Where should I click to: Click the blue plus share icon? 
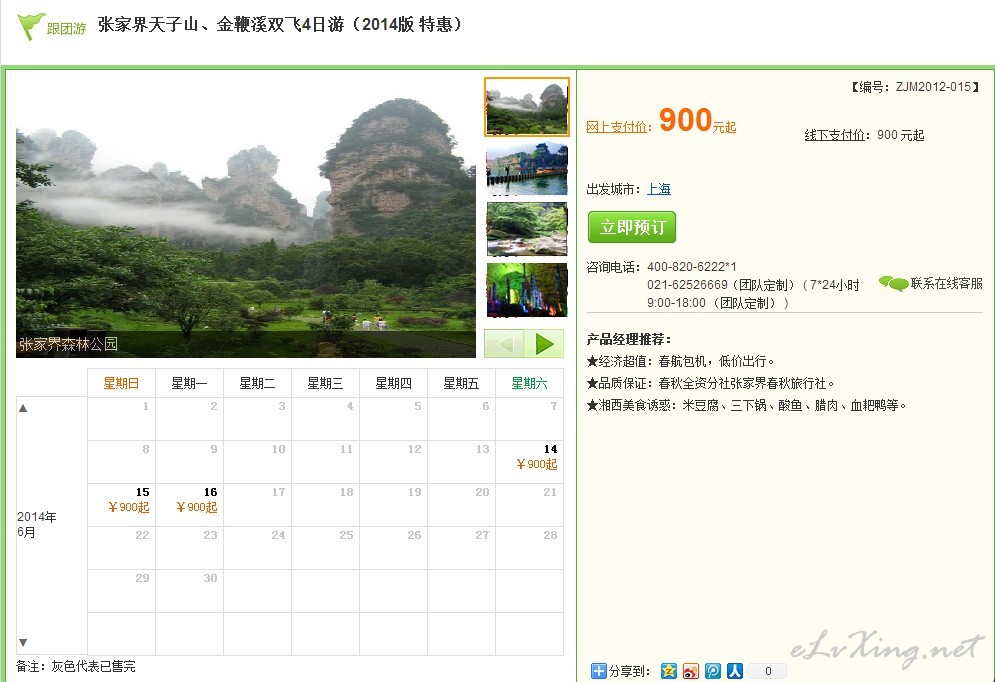point(598,671)
